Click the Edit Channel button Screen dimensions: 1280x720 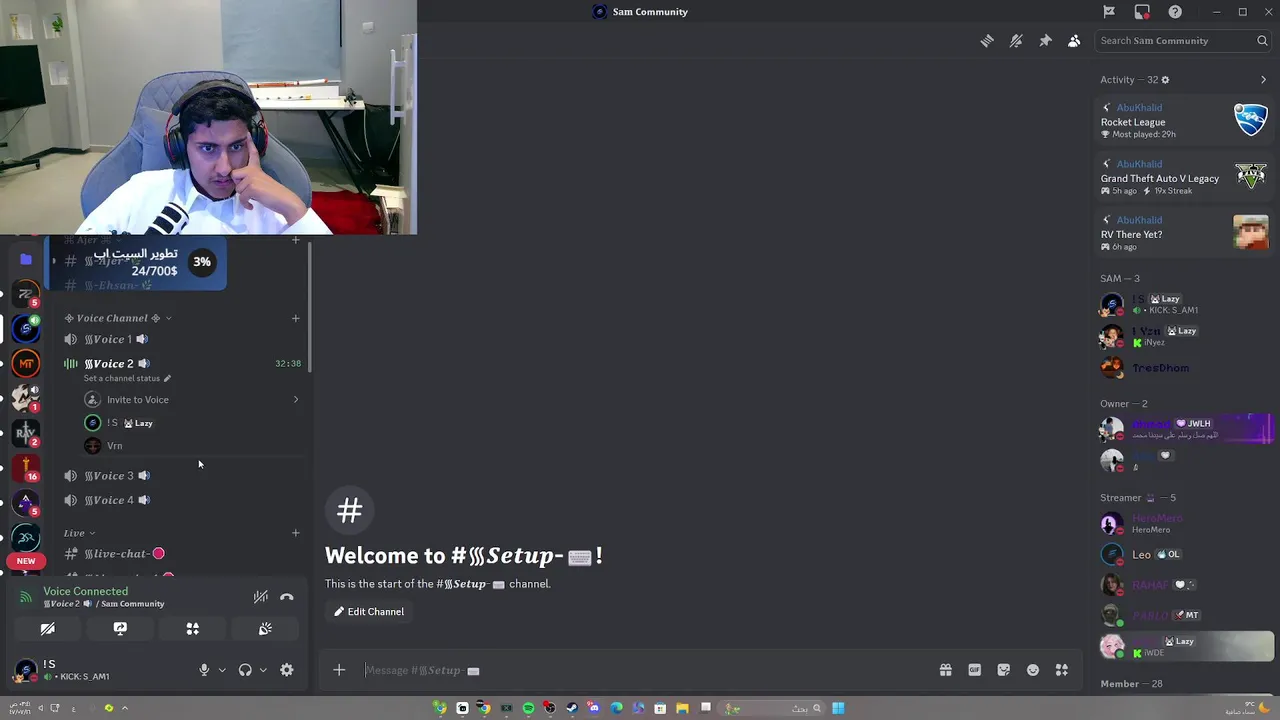[369, 612]
